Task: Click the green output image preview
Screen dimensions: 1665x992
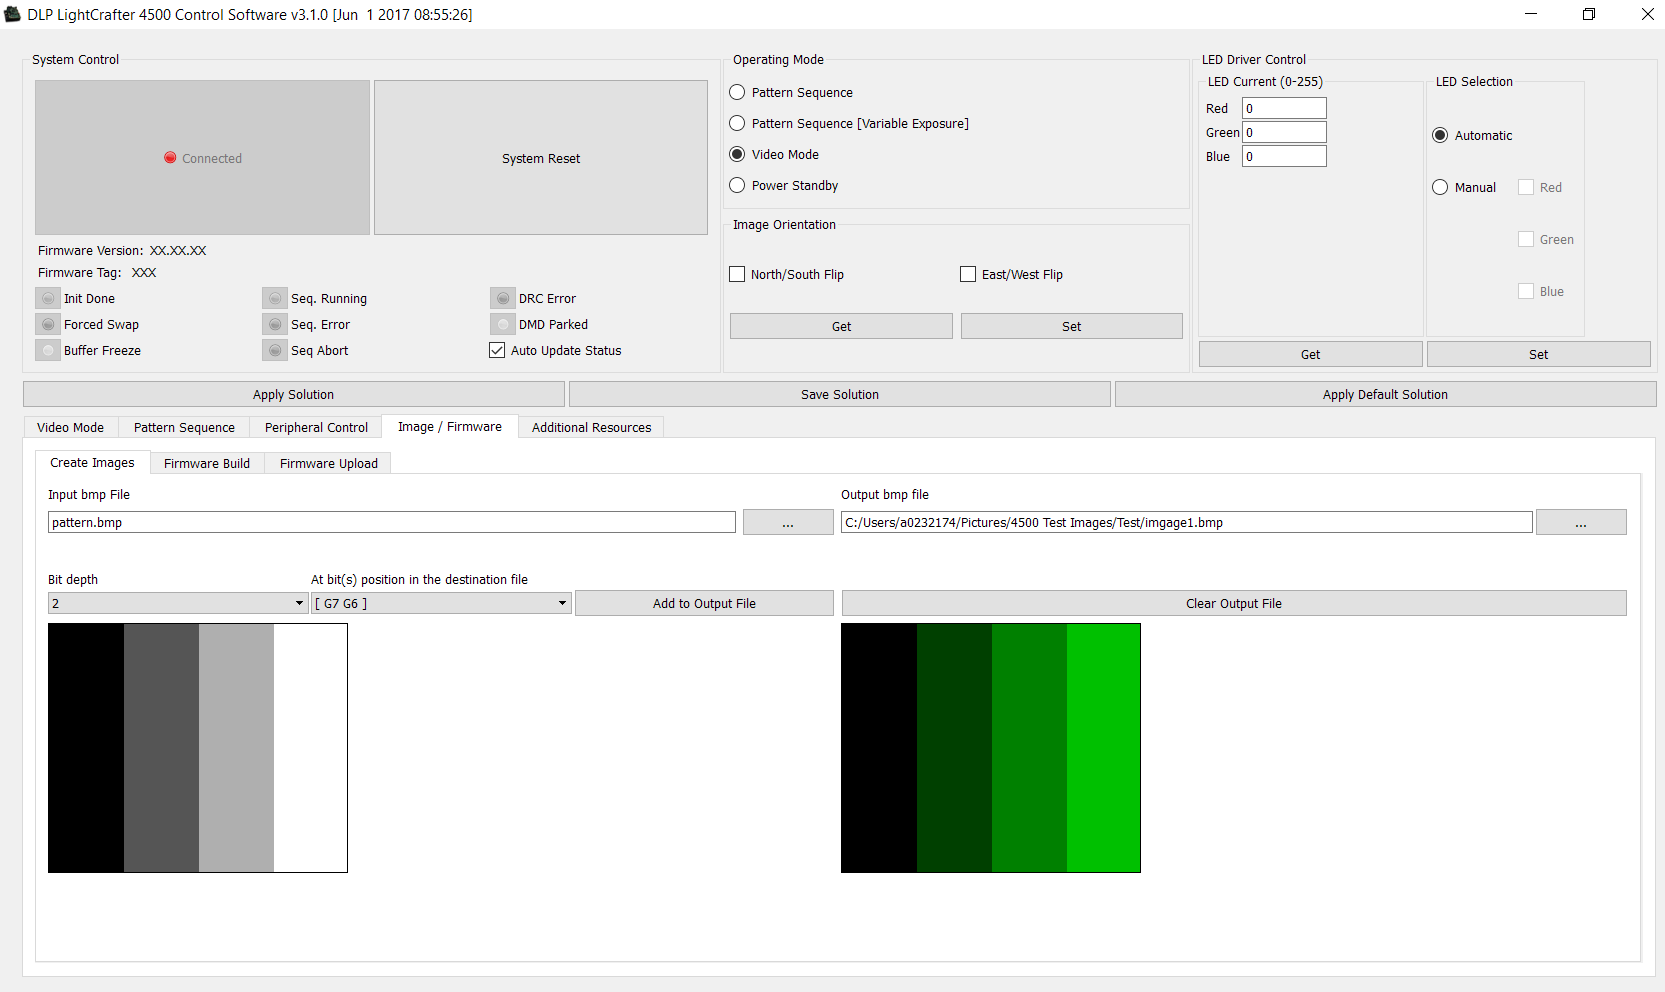Action: 991,748
